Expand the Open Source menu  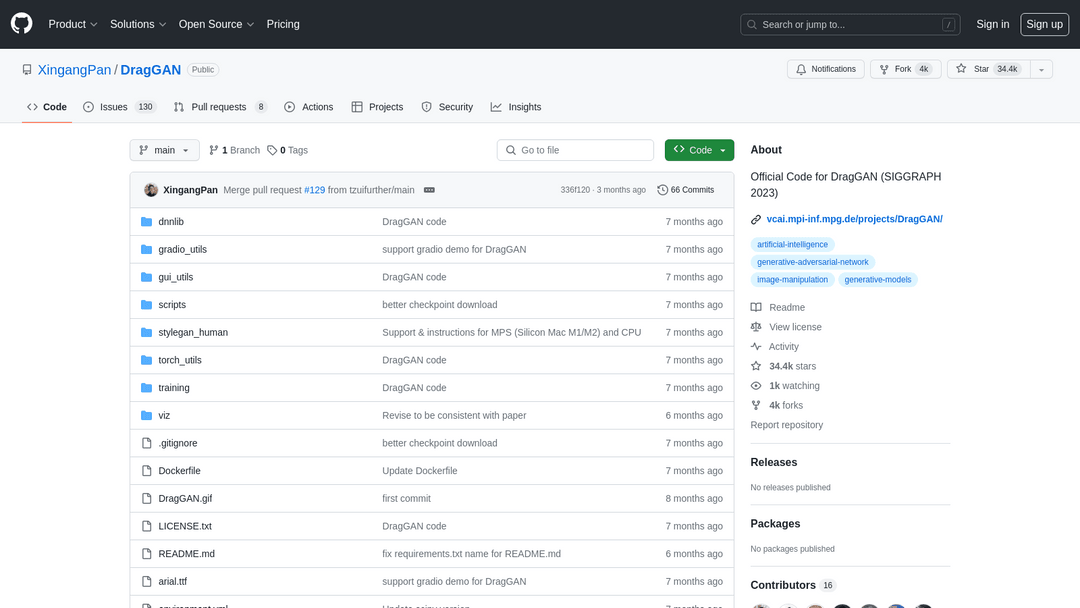(x=216, y=24)
